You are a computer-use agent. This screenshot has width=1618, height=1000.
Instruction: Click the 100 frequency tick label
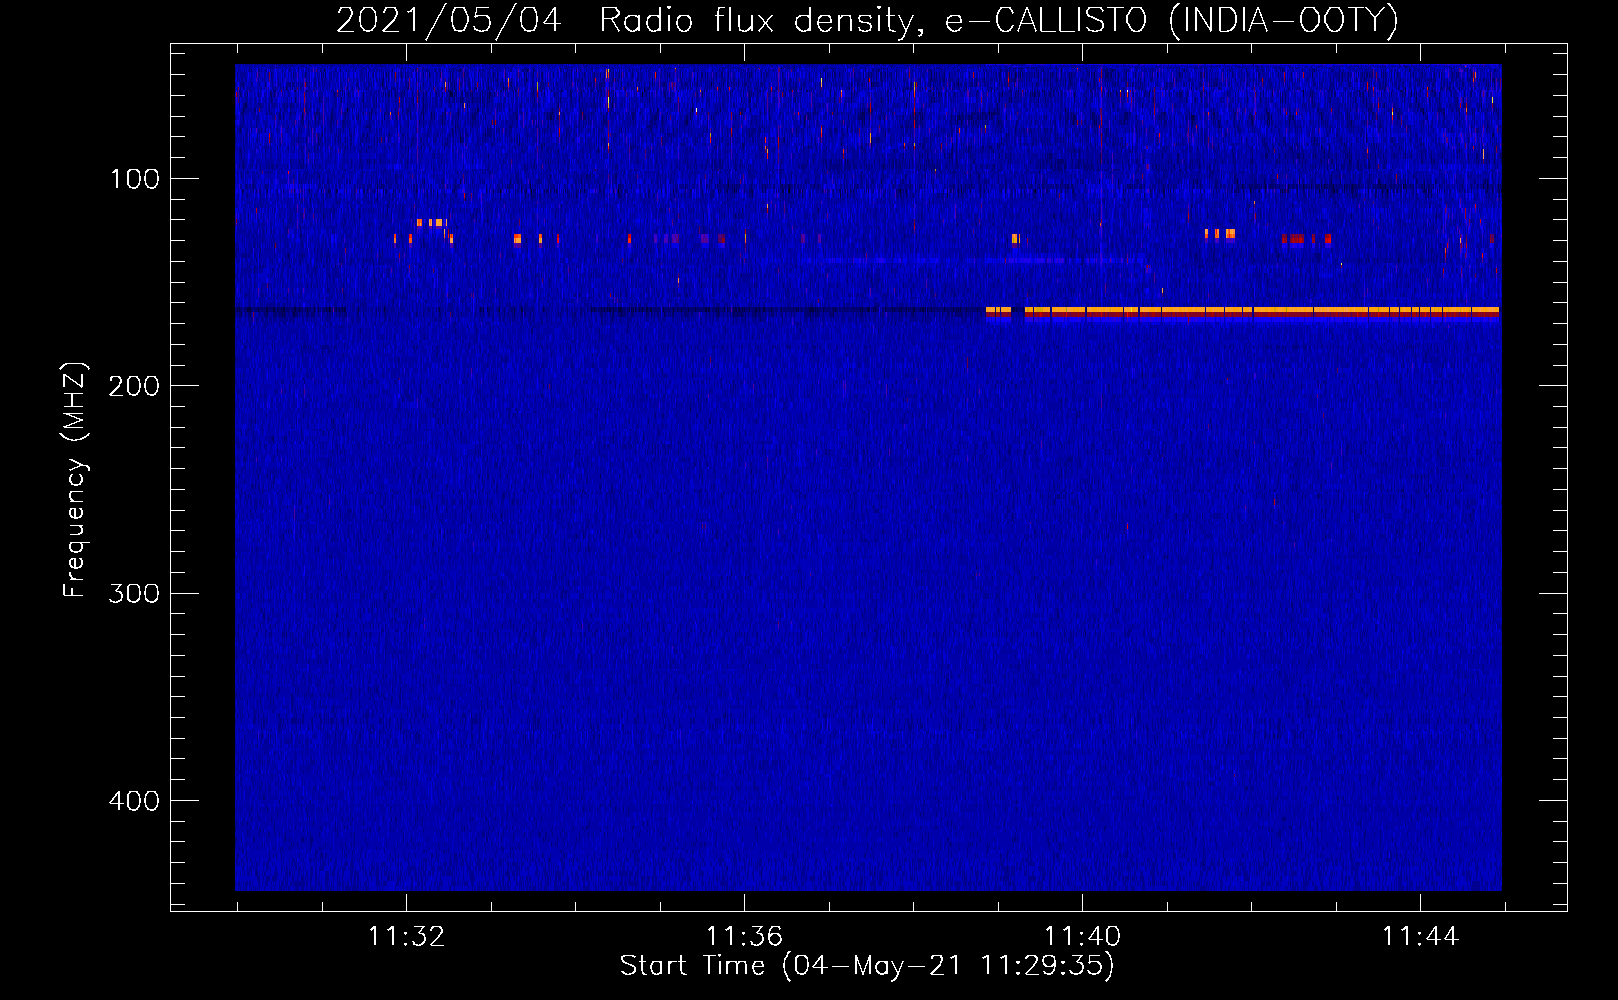click(135, 179)
